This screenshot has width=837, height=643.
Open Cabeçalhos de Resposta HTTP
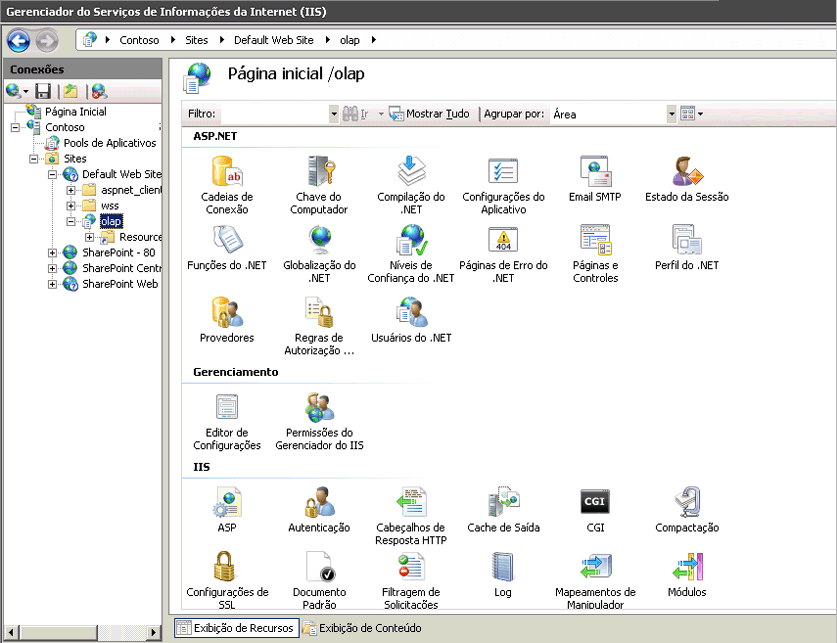tap(411, 515)
